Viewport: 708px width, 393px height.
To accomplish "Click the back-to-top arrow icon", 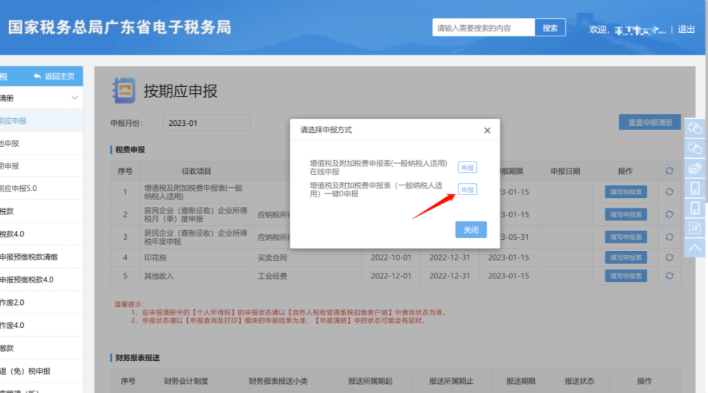I will (x=695, y=248).
